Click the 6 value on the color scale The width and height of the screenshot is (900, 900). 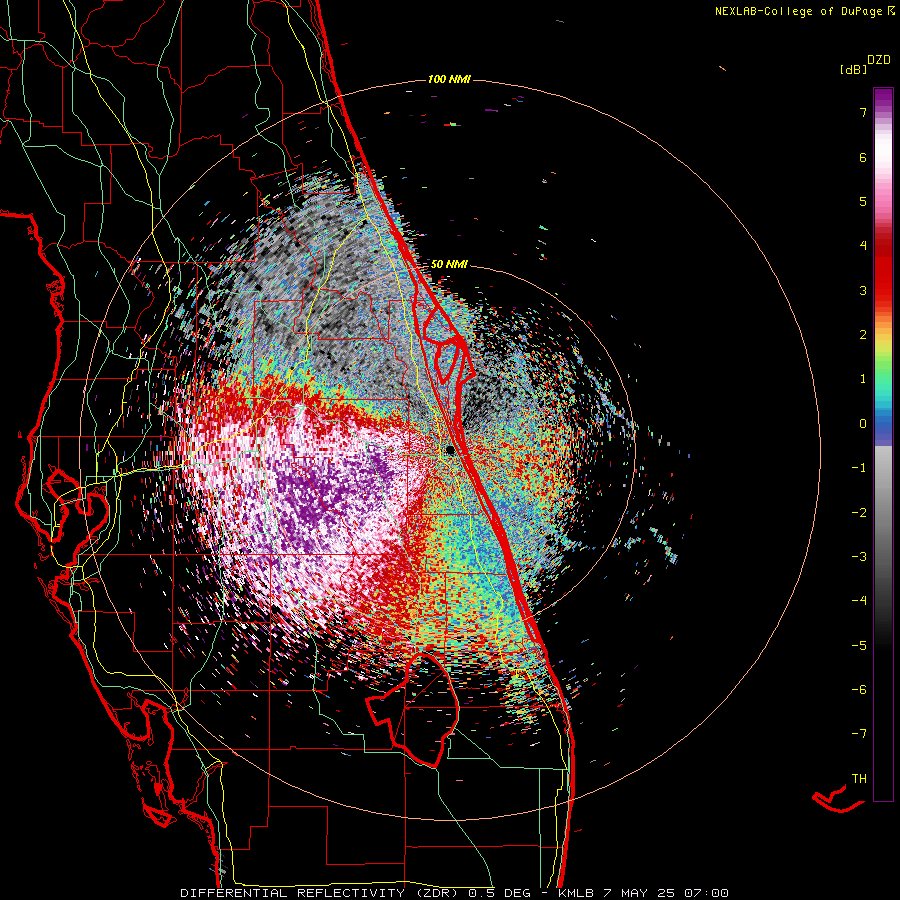click(863, 157)
